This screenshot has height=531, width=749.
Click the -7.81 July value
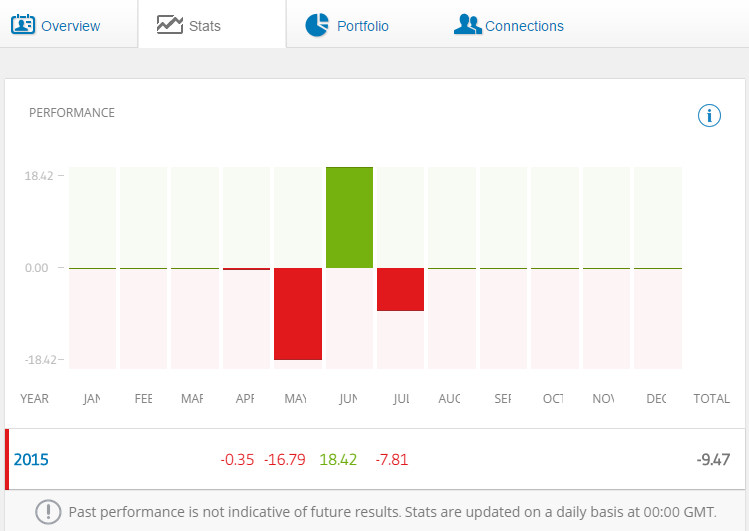(391, 460)
